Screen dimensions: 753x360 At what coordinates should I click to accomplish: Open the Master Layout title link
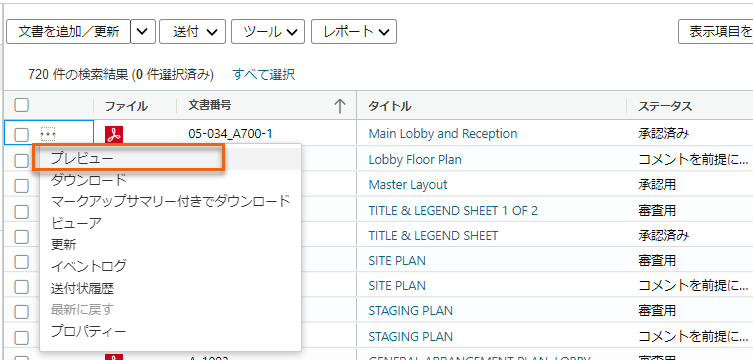pos(408,185)
